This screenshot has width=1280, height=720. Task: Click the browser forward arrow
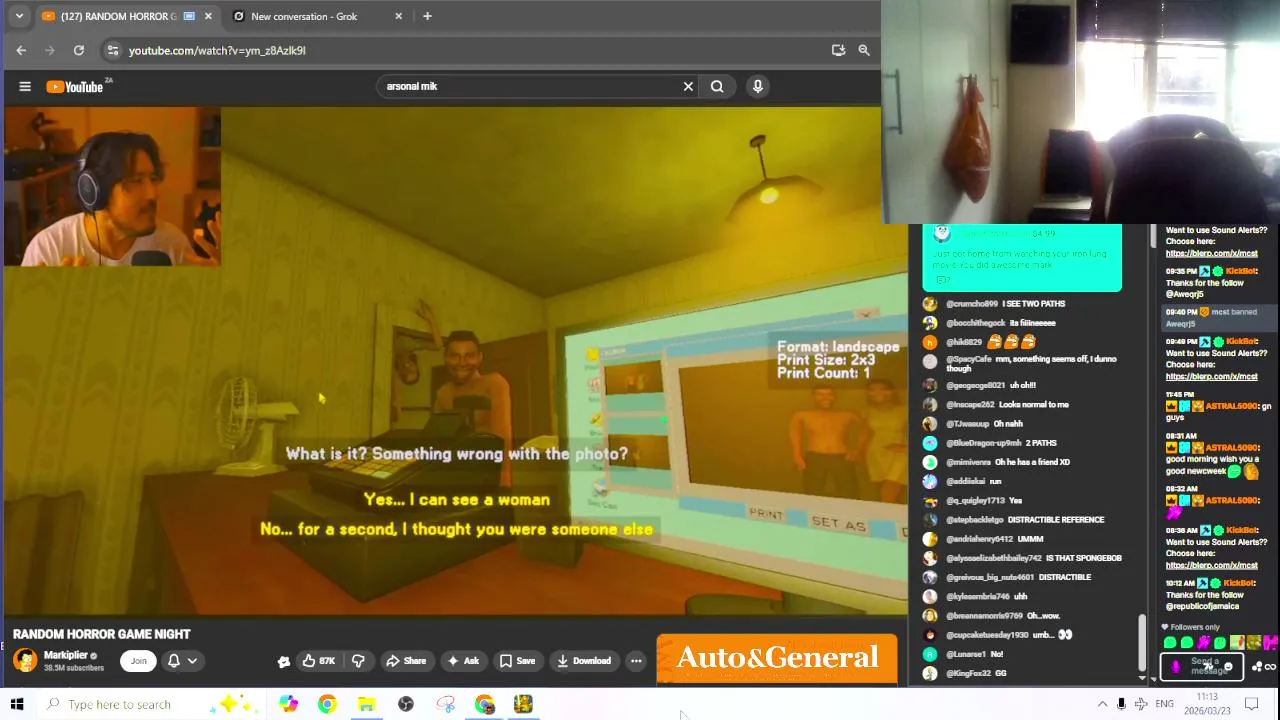click(50, 50)
